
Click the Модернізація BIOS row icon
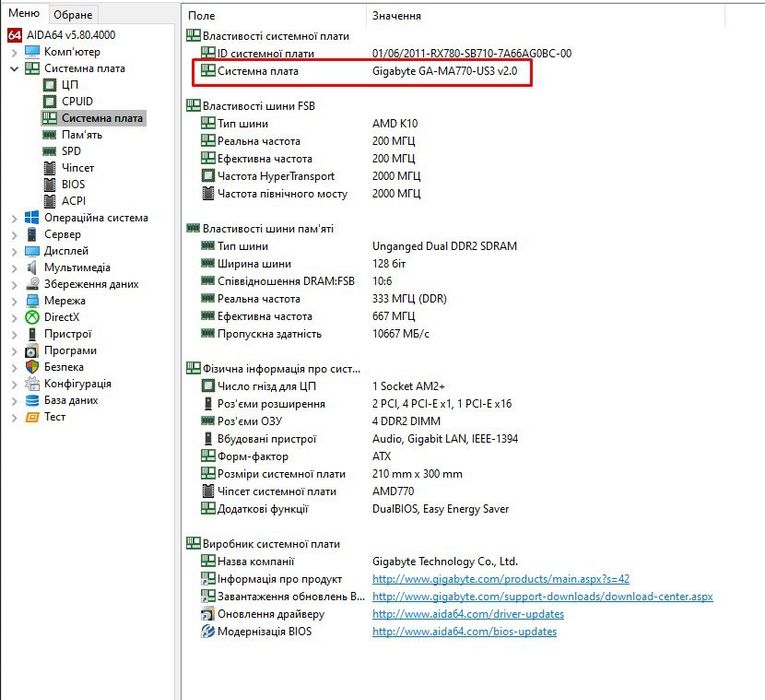[208, 631]
